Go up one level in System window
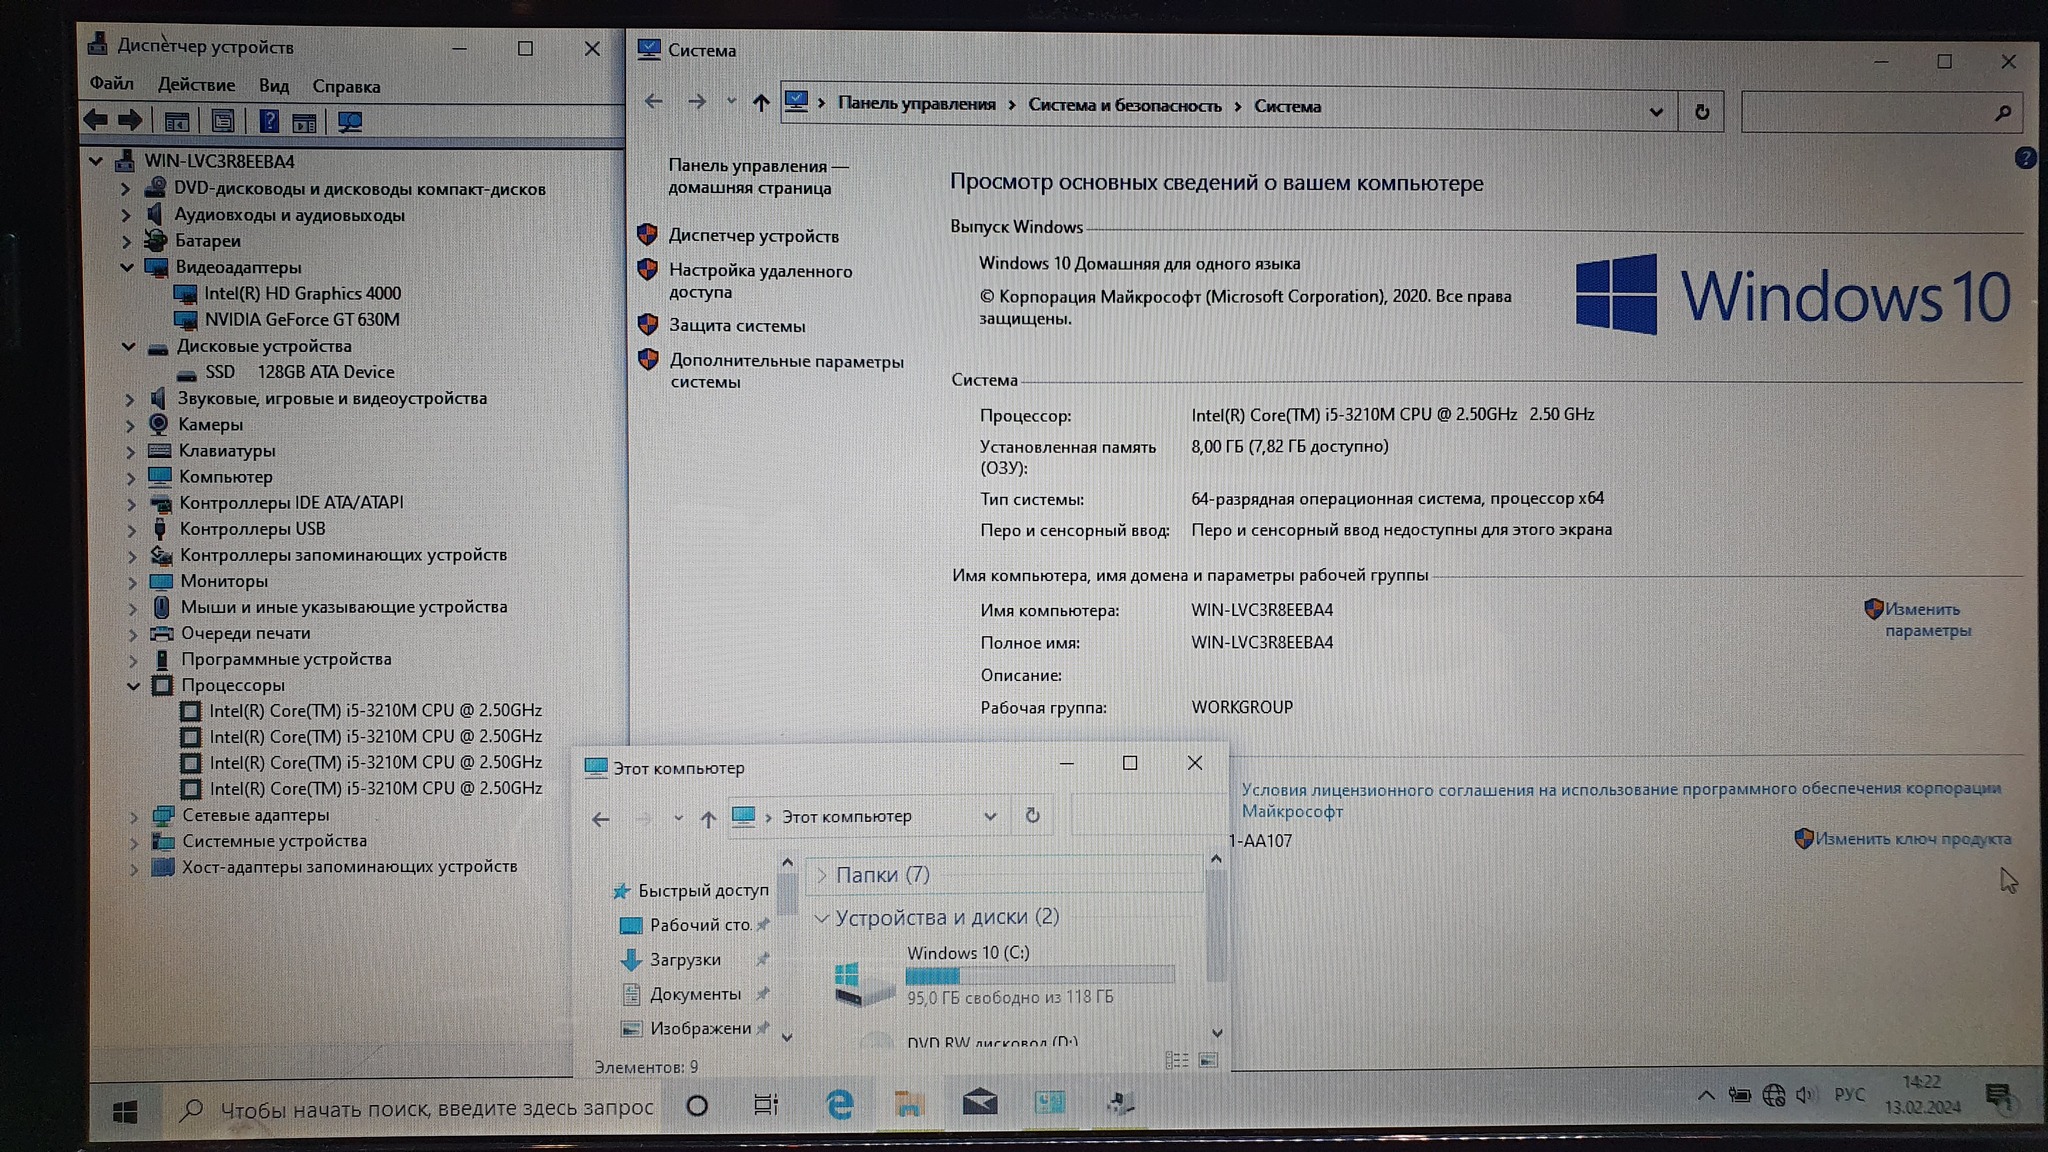 (761, 102)
